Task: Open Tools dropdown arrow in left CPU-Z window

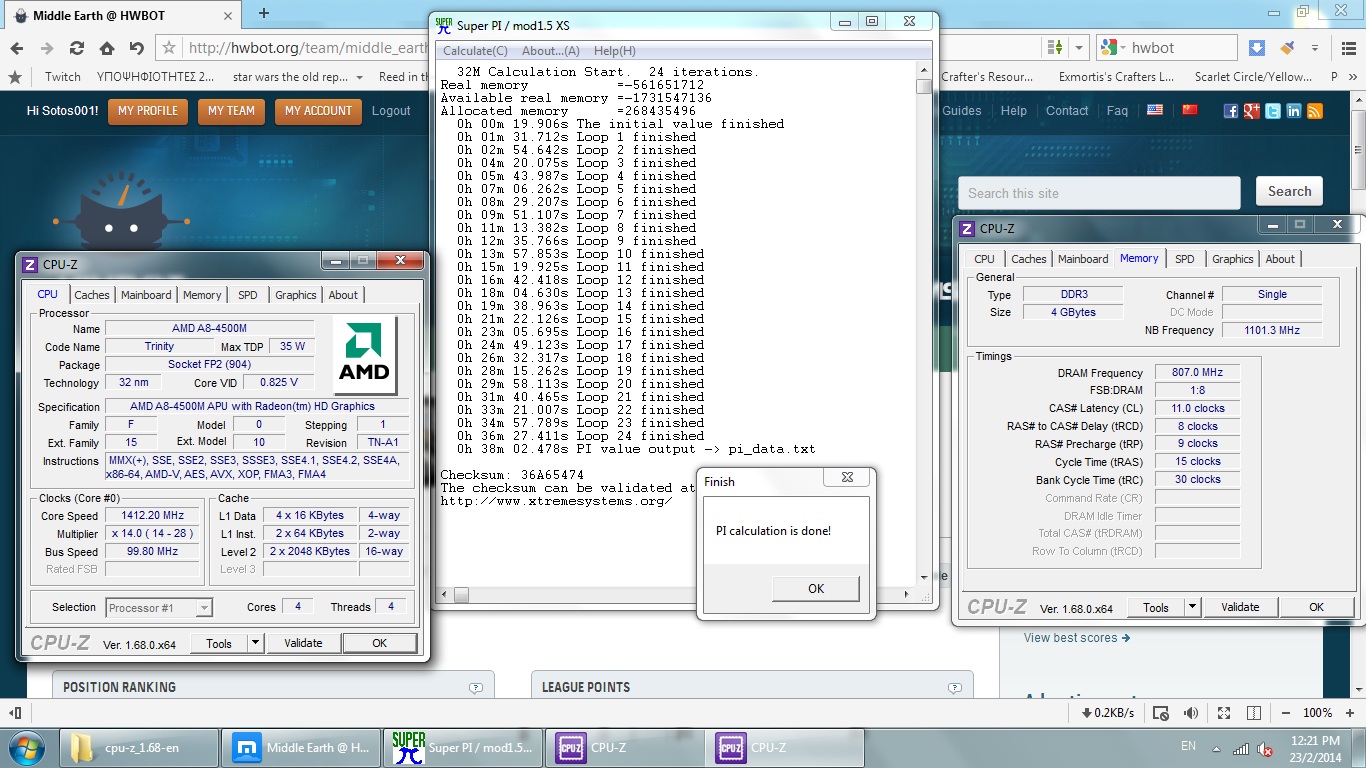Action: [x=255, y=643]
